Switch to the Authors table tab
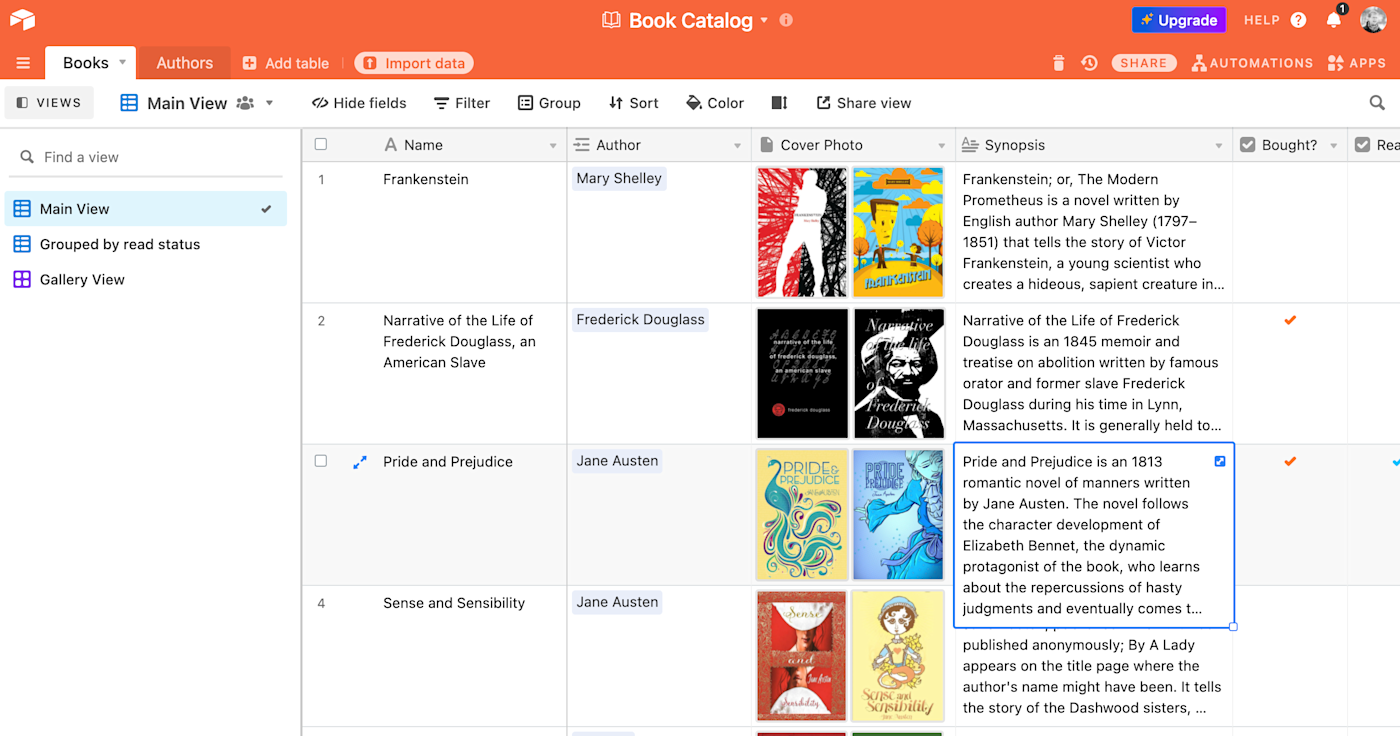Image resolution: width=1400 pixels, height=736 pixels. click(185, 63)
